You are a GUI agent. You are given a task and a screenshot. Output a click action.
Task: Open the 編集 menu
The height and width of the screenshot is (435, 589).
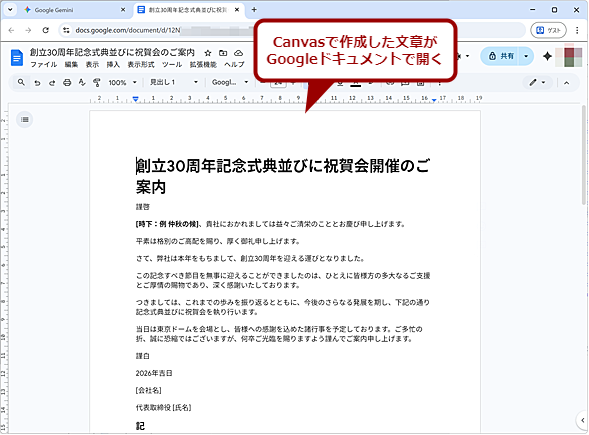[71, 65]
